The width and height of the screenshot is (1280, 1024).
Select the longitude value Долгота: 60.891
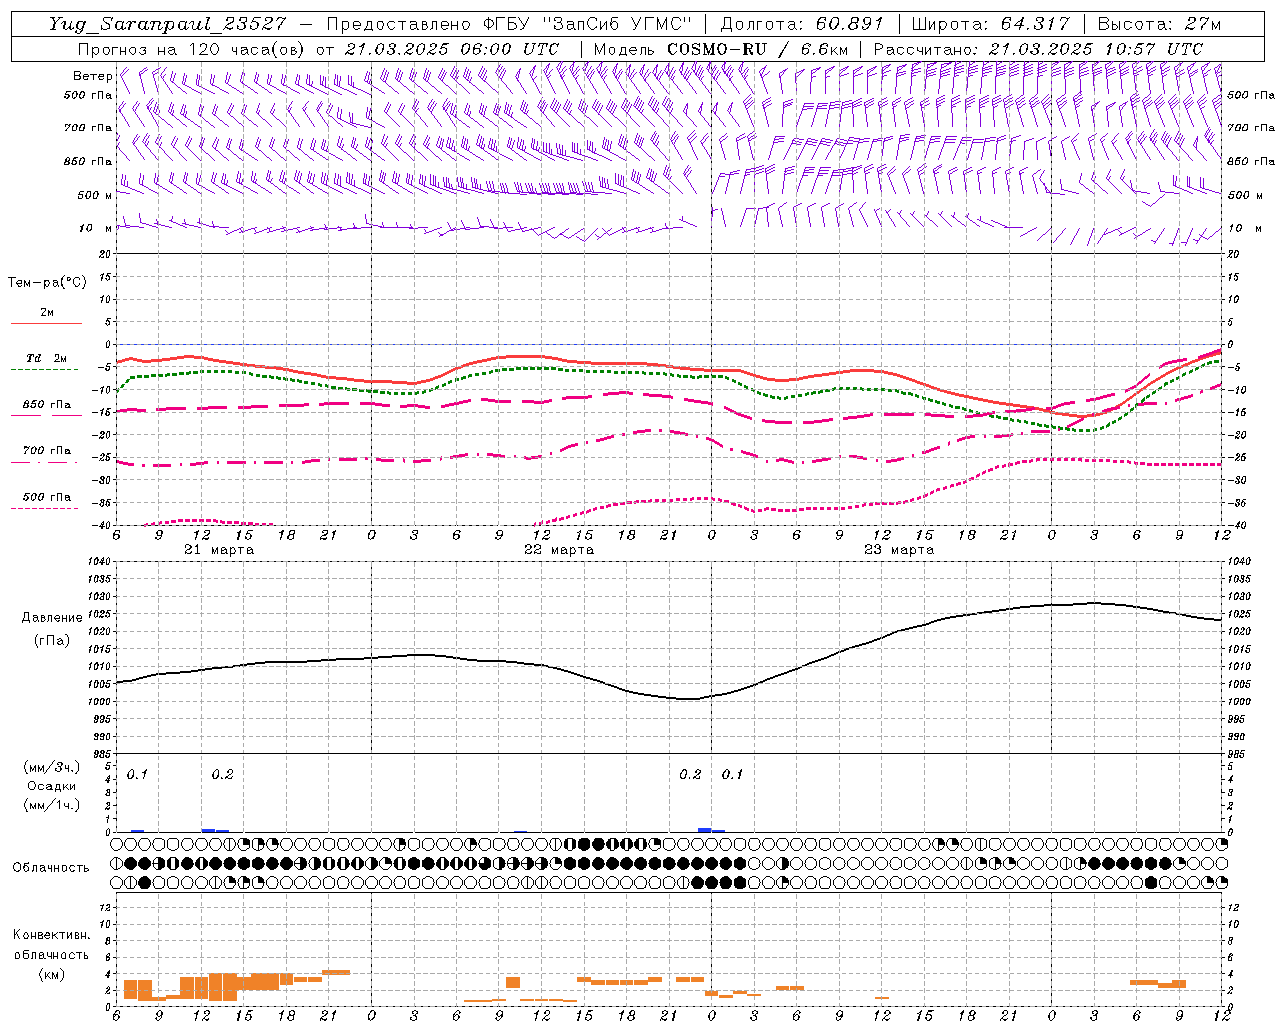point(802,23)
